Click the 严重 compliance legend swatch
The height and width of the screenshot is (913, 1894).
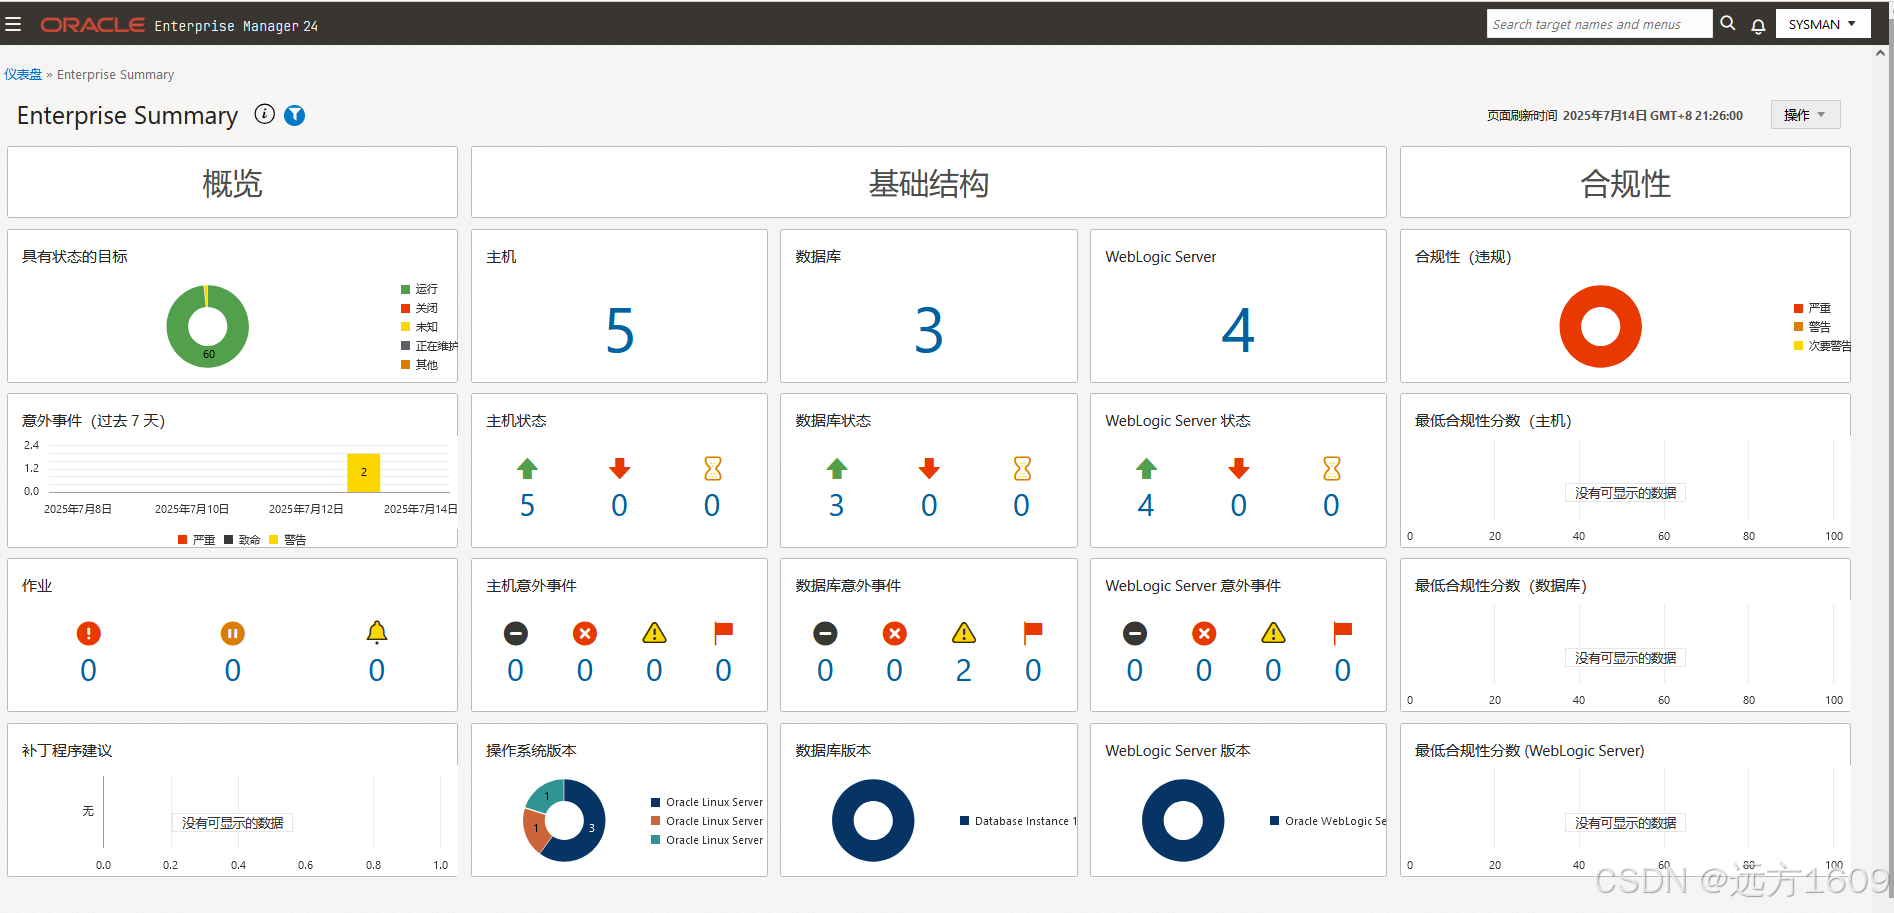coord(1799,308)
